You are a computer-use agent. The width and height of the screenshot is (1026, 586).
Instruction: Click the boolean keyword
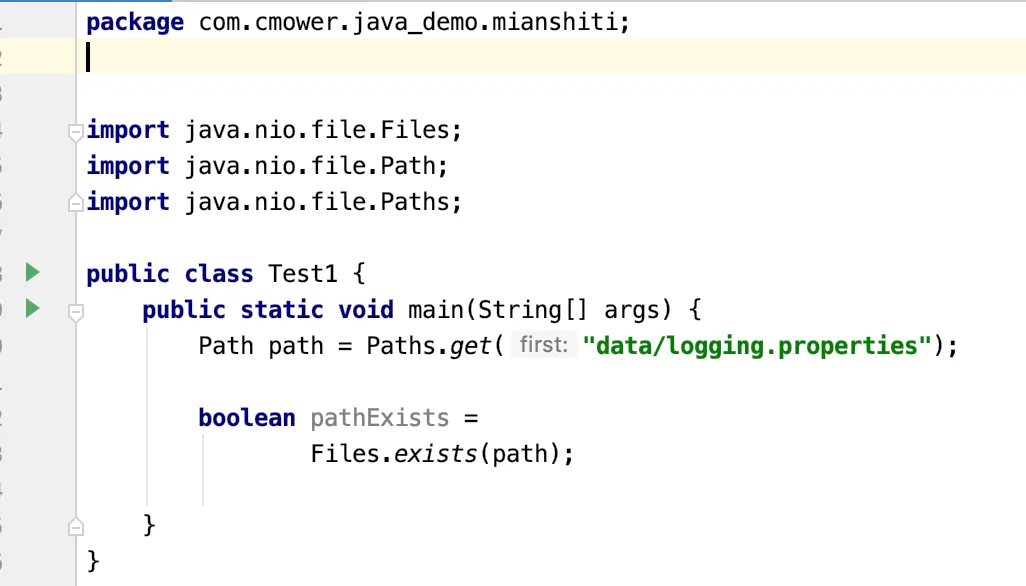(x=247, y=417)
